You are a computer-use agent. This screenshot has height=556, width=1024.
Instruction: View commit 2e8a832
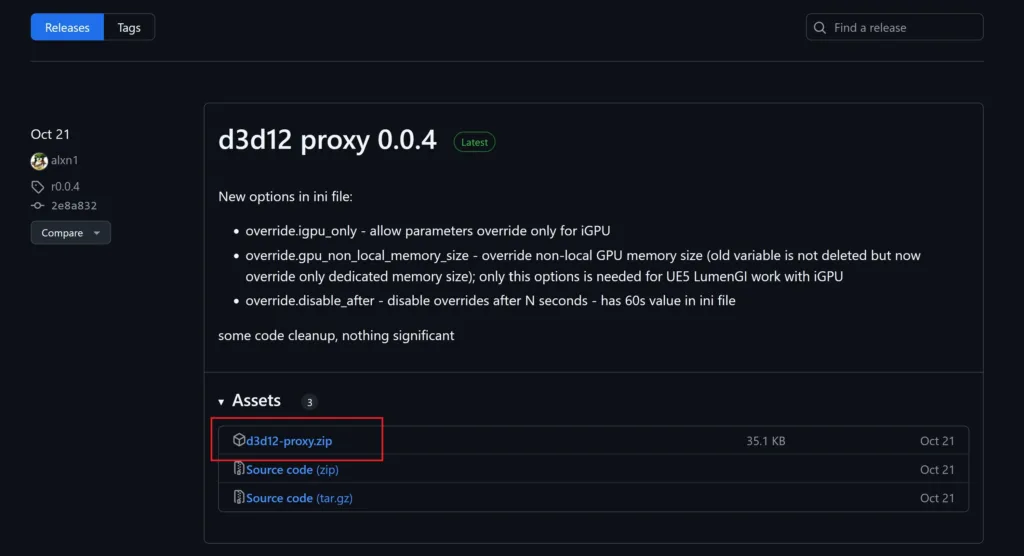pyautogui.click(x=74, y=206)
